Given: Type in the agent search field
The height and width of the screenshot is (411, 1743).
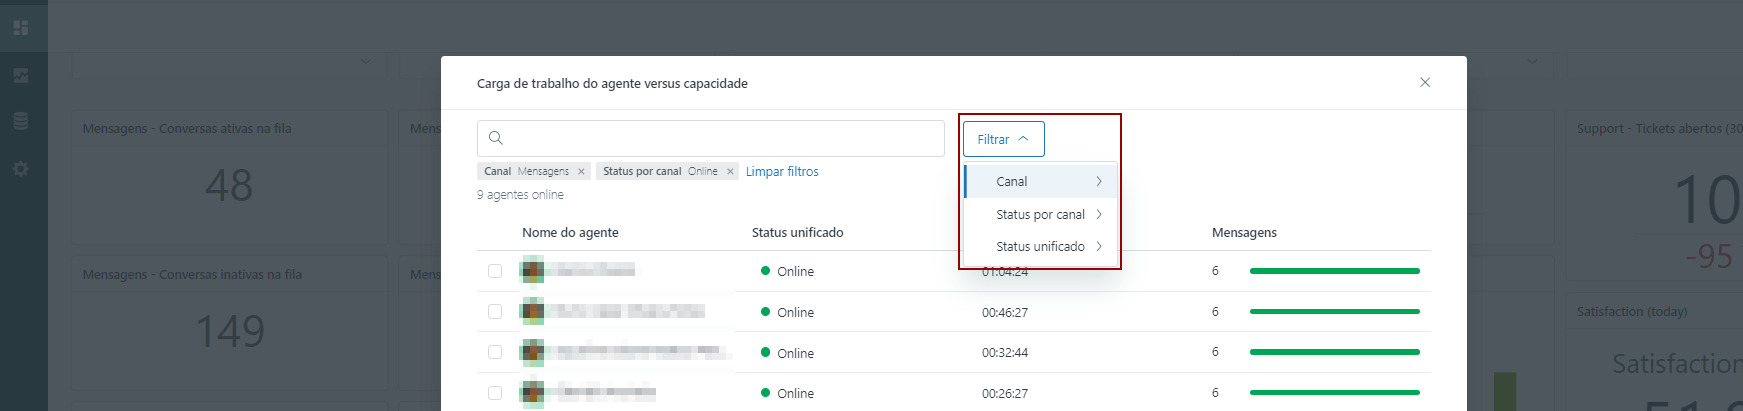Looking at the screenshot, I should pos(720,138).
